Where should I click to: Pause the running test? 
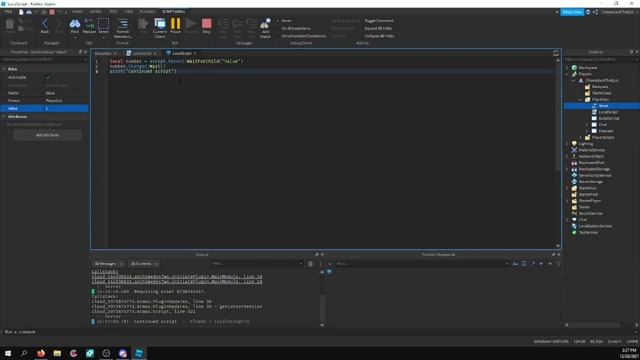176,26
